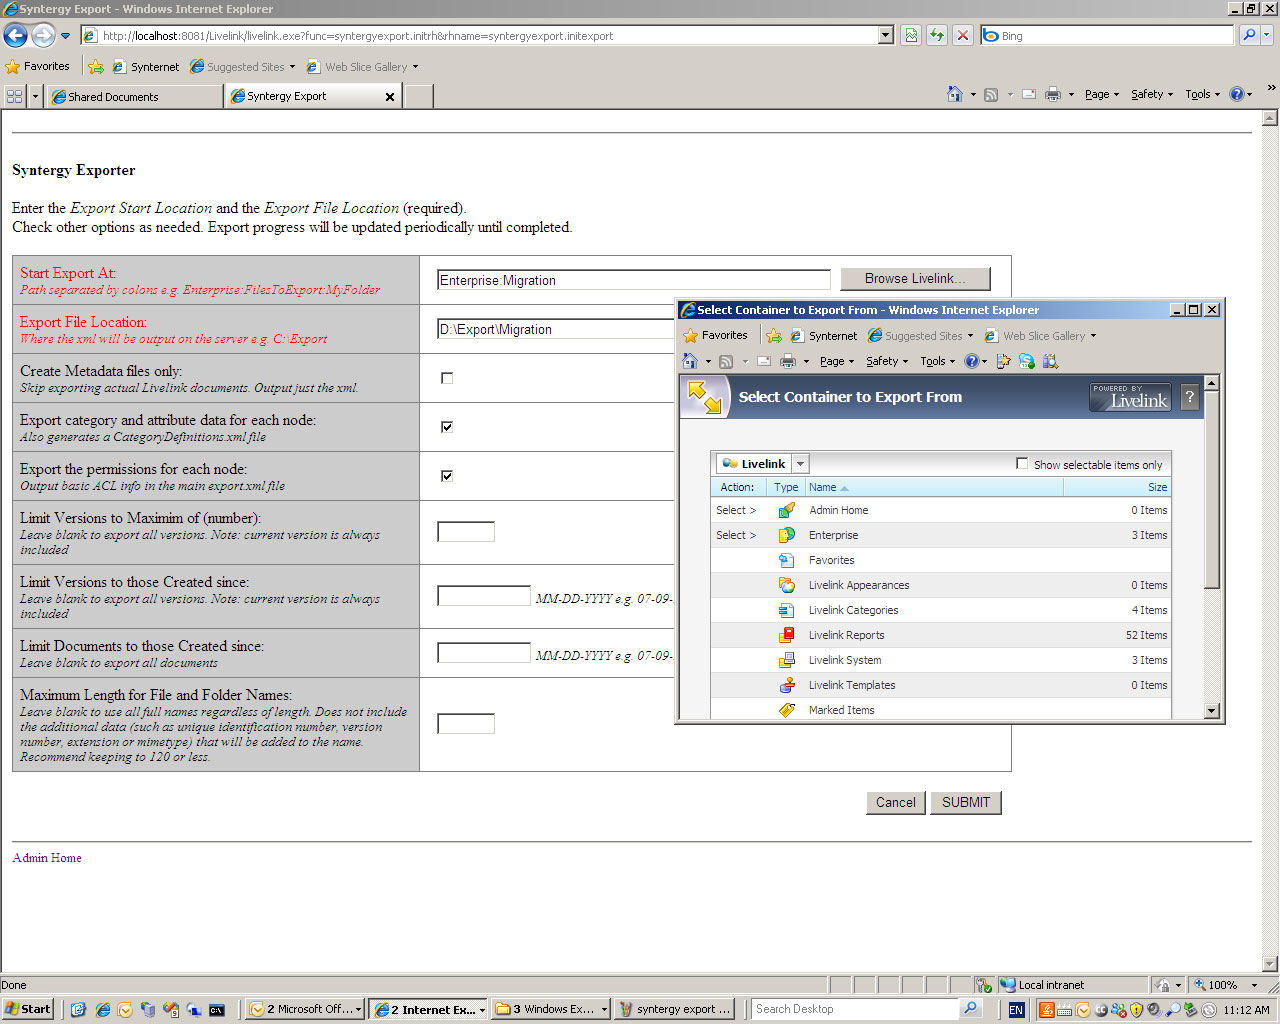
Task: Click the Help icon in dialog toolbar
Action: [x=971, y=361]
